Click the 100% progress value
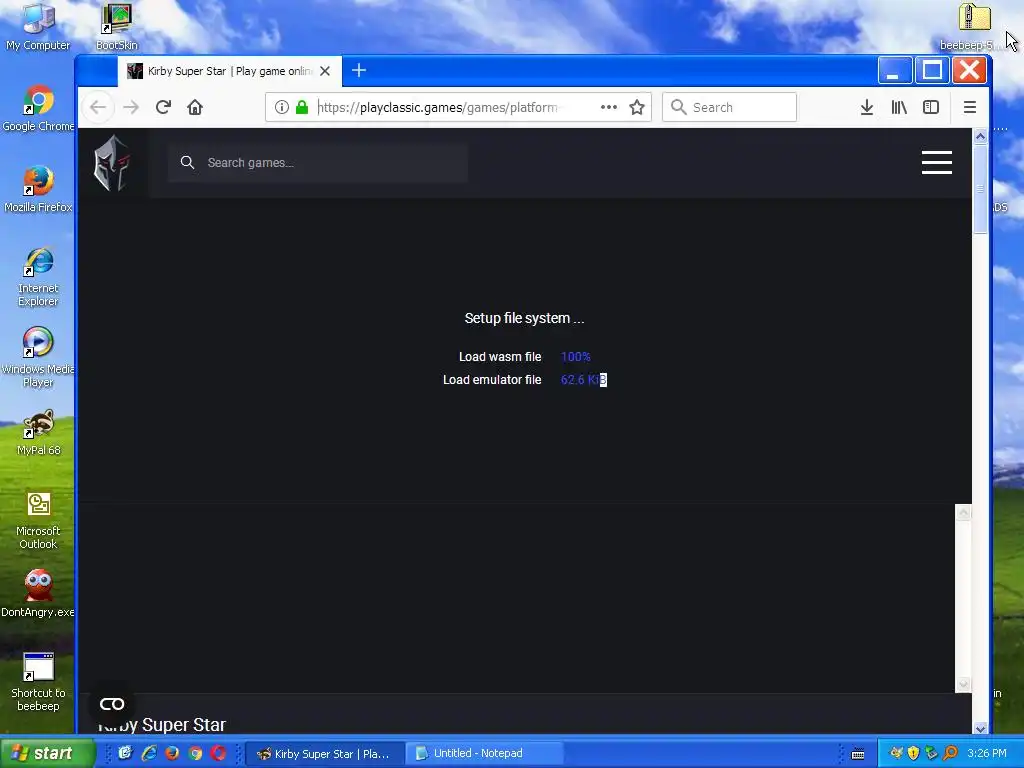The image size is (1024, 768). [575, 357]
